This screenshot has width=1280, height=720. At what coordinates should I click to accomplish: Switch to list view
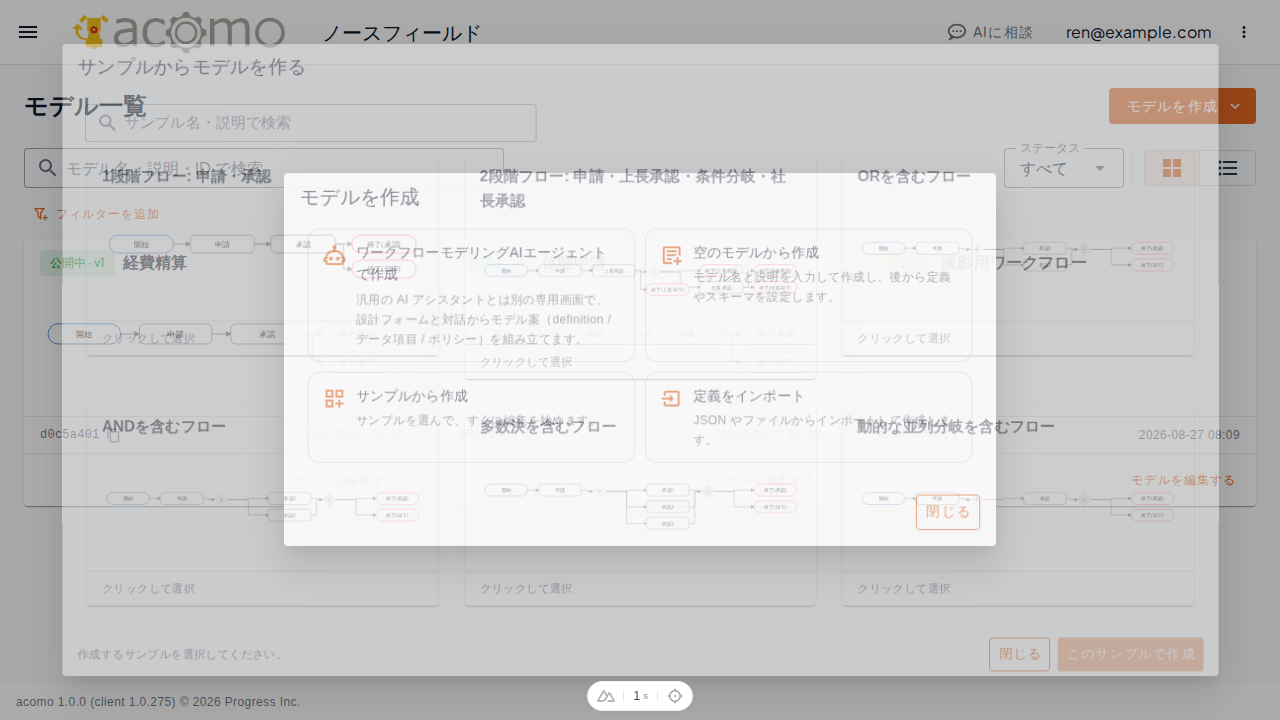[x=1227, y=168]
